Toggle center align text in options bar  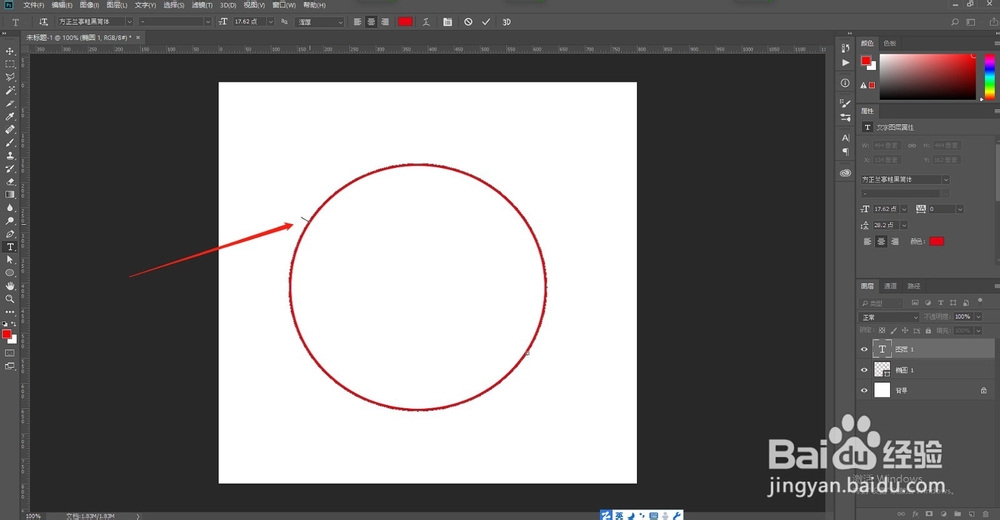tap(371, 22)
